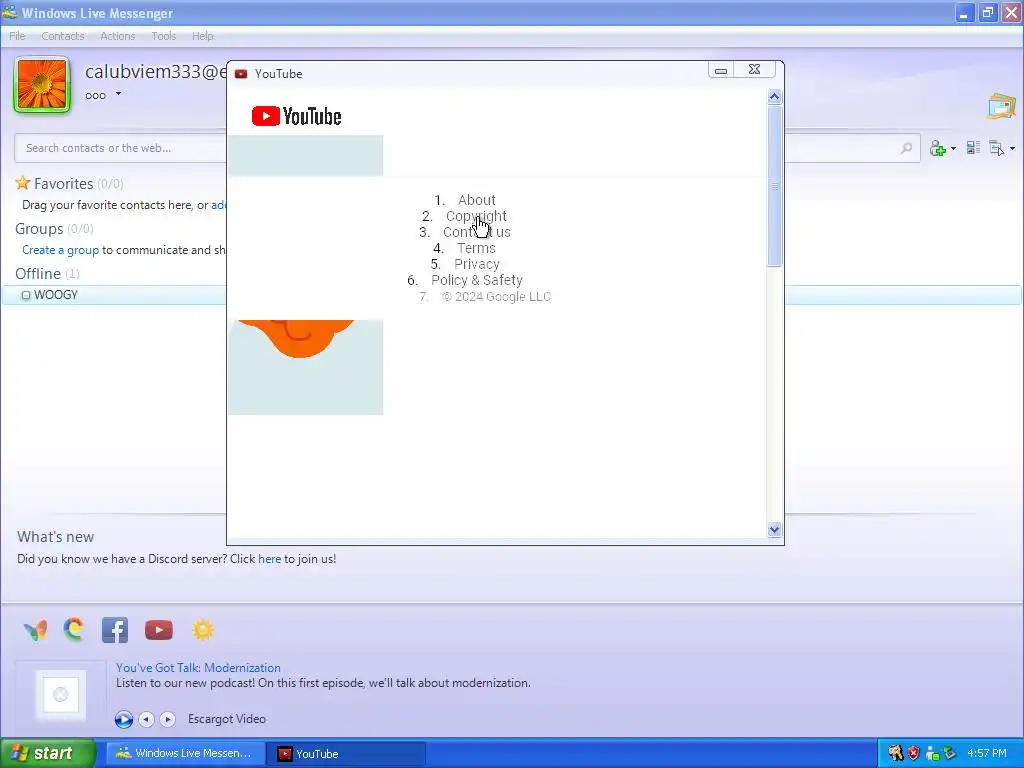Open the MSN butterfly icon in bottom bar
This screenshot has width=1024, height=768.
(35, 630)
